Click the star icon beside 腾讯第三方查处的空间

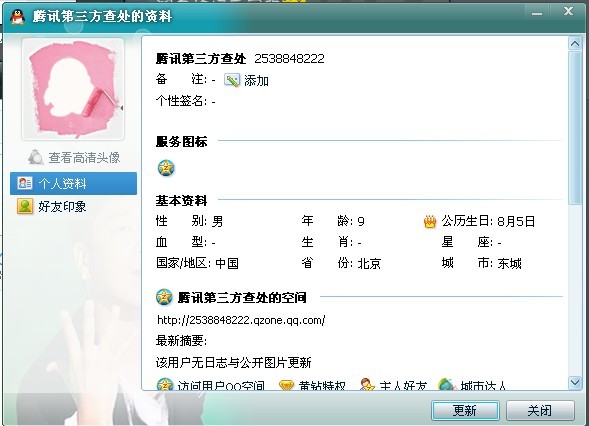point(164,298)
